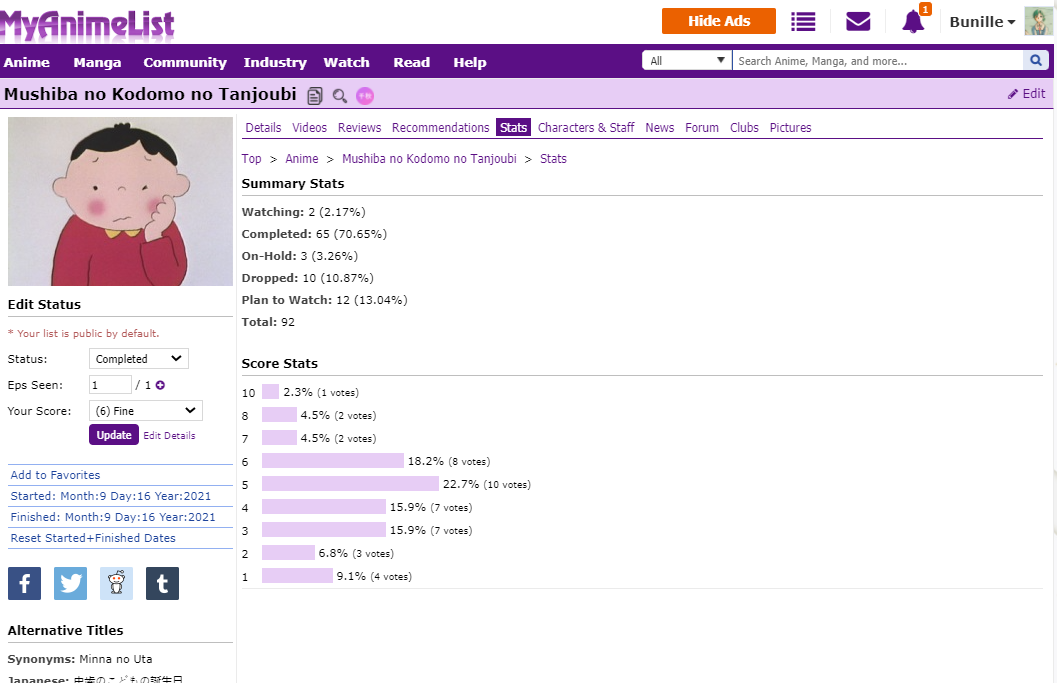Share on Tumblr

(162, 583)
